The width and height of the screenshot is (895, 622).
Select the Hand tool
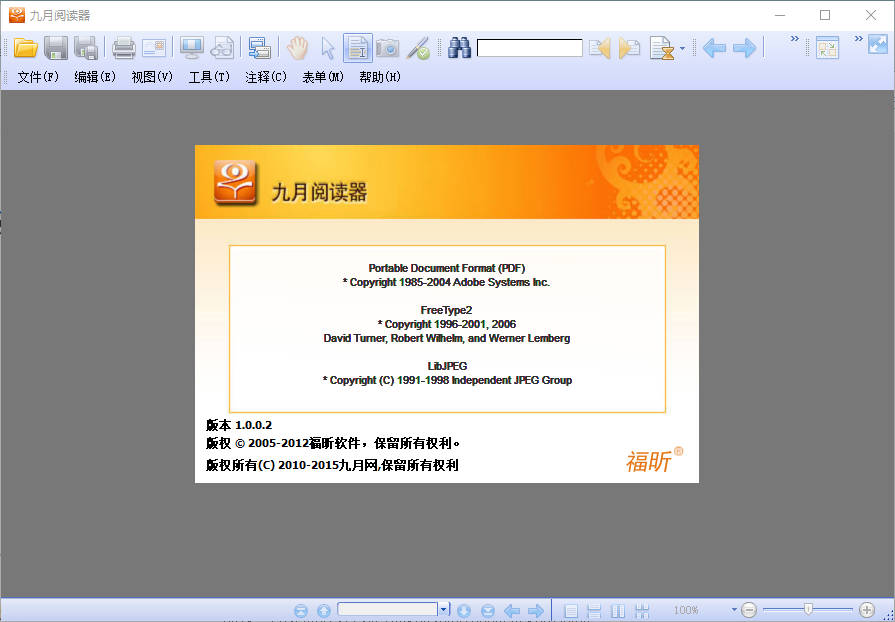pos(297,48)
